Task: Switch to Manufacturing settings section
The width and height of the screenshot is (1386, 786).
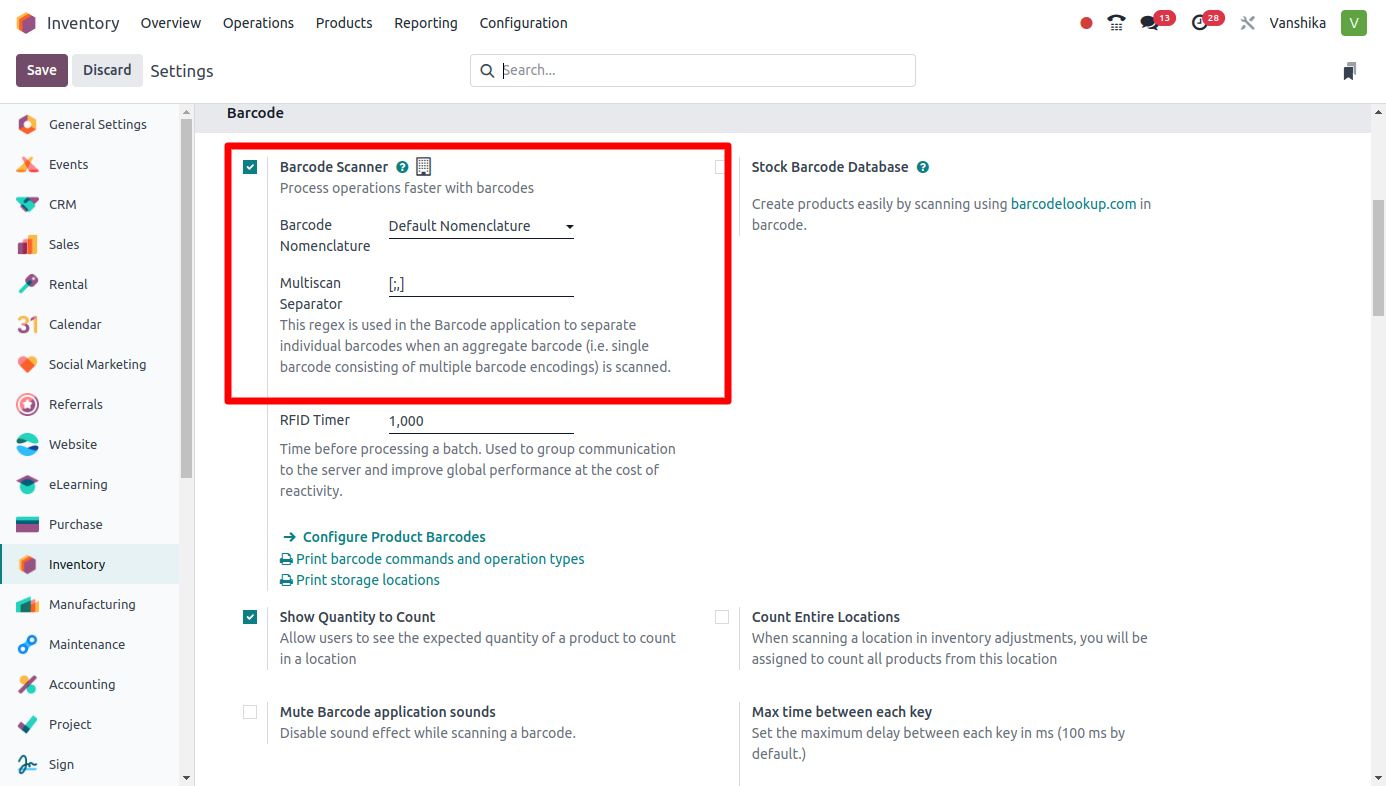Action: point(92,604)
